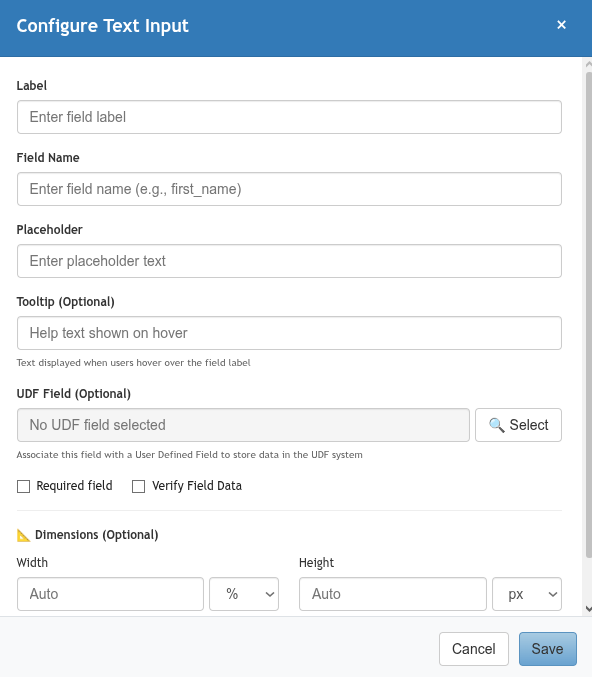Click 'Associate this field with a User Defined Field' hint
This screenshot has height=677, width=592.
click(x=190, y=455)
